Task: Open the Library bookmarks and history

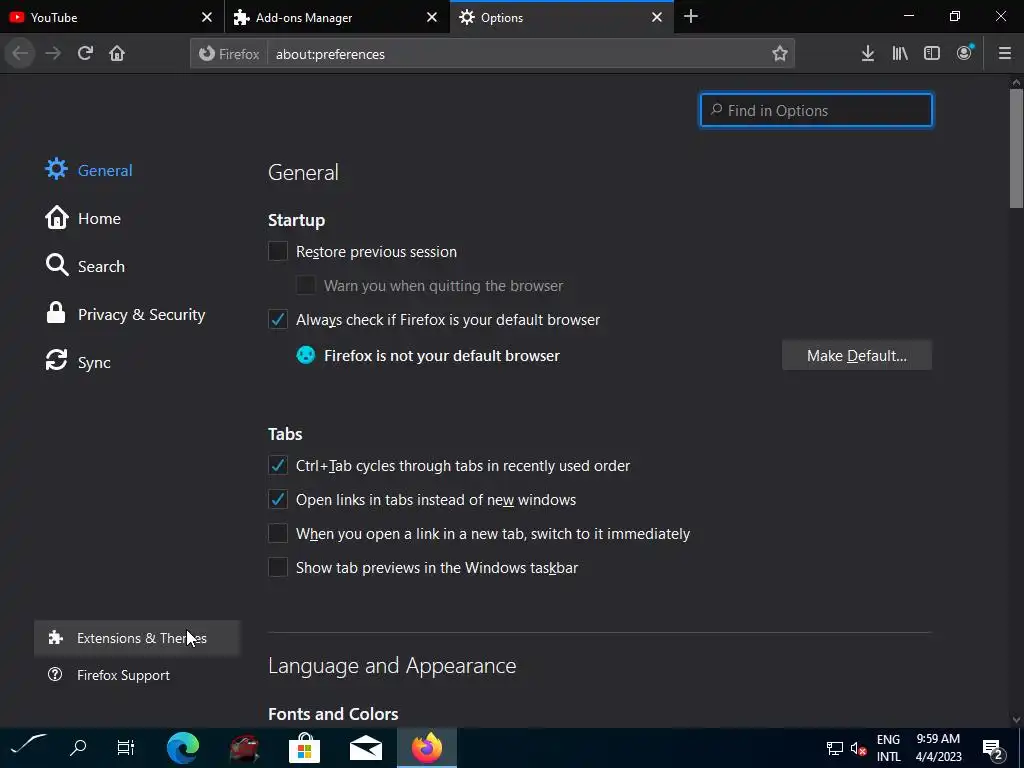Action: (900, 54)
